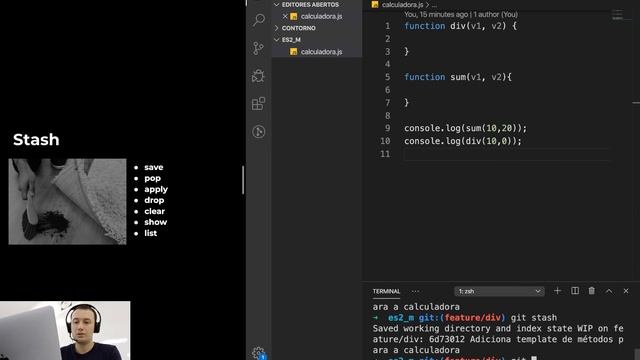The height and width of the screenshot is (360, 640).
Task: Click the minimap at the editor top right
Action: (x=618, y=15)
